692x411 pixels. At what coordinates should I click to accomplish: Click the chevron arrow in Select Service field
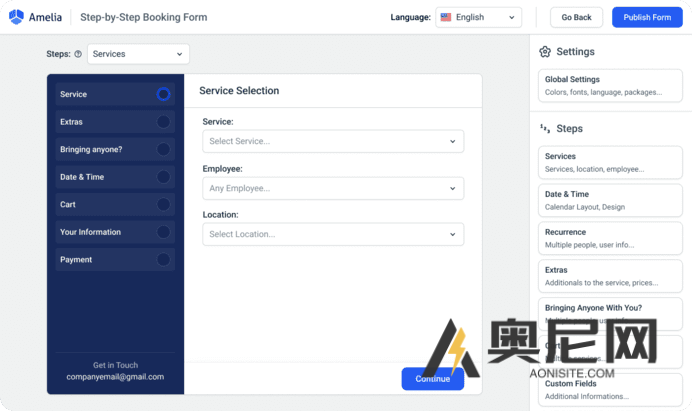tap(452, 141)
